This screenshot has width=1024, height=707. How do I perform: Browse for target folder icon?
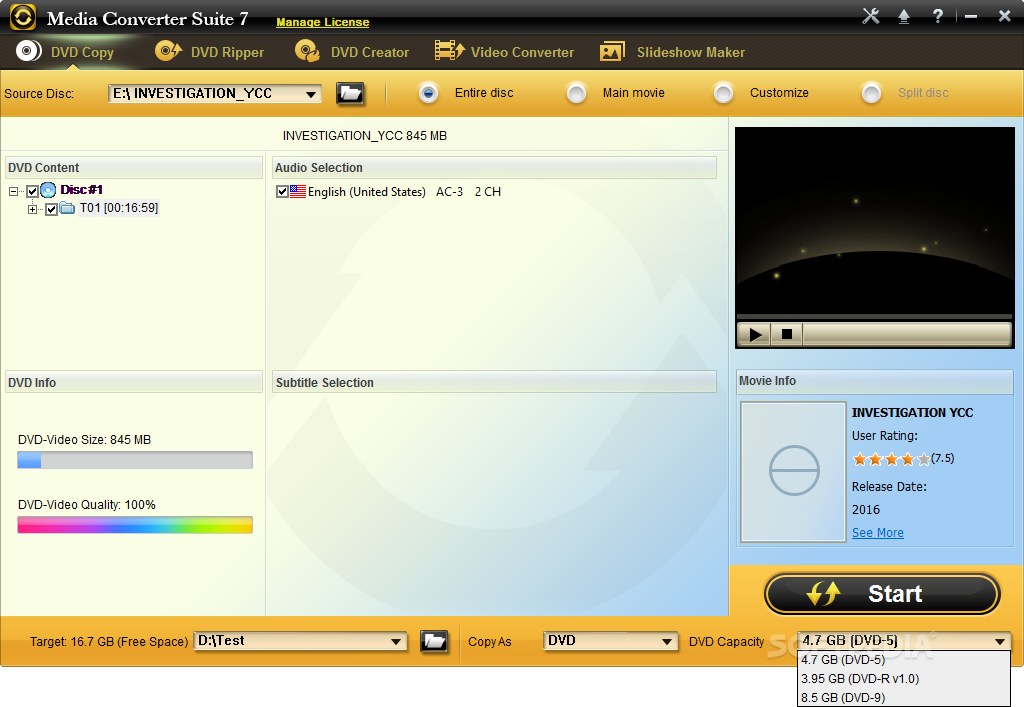pos(434,641)
